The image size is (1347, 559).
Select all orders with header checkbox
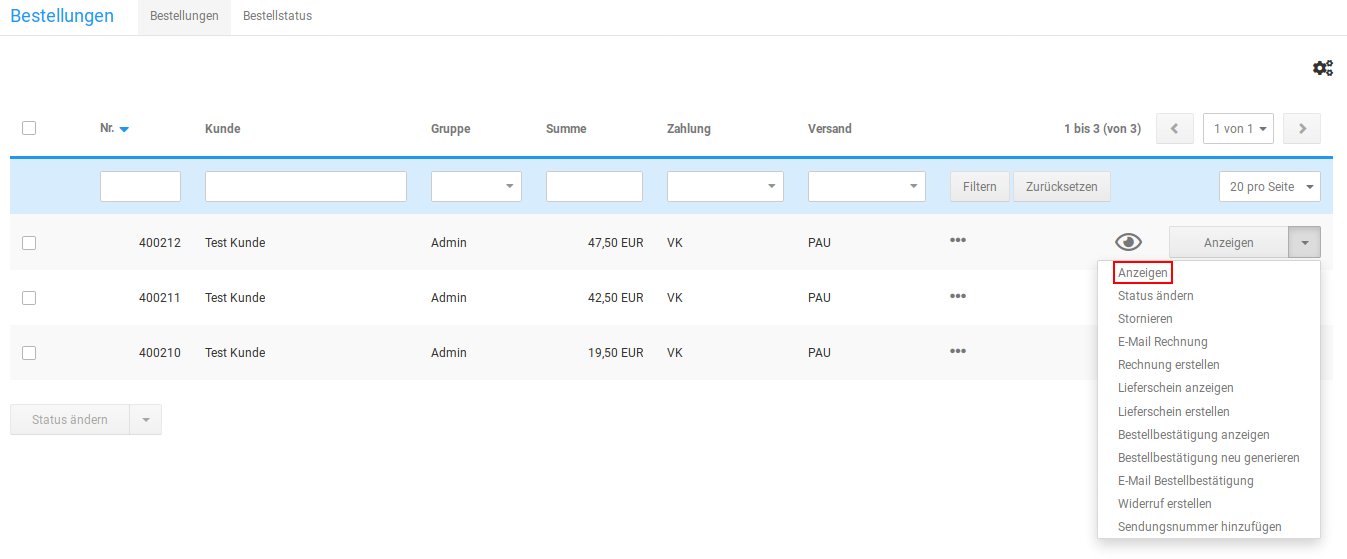[x=29, y=128]
